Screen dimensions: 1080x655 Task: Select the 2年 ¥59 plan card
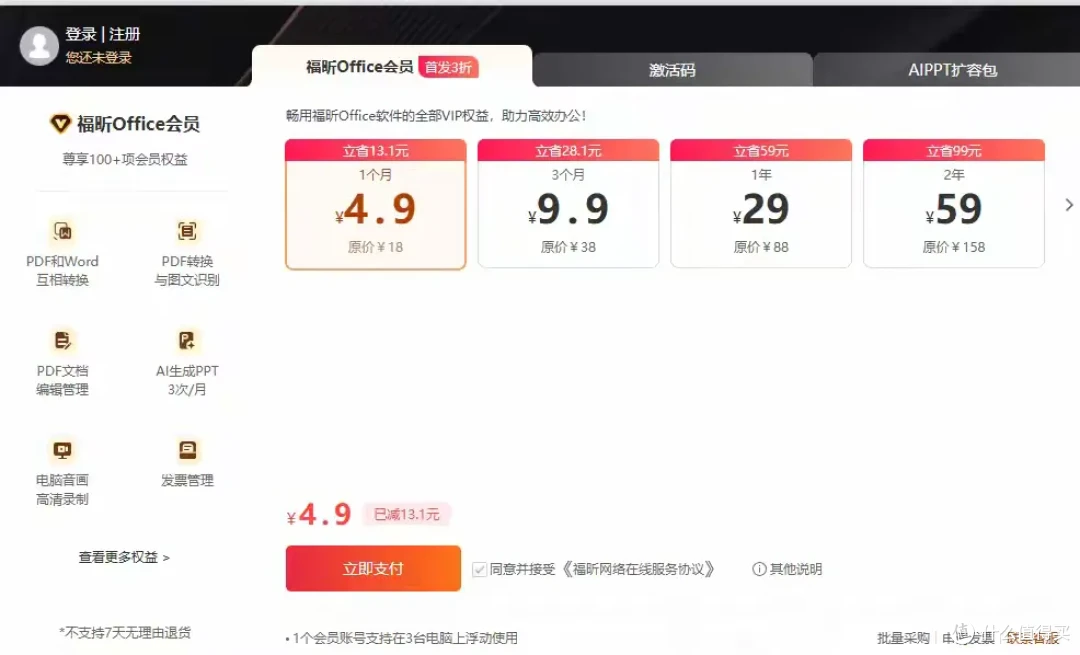click(954, 204)
